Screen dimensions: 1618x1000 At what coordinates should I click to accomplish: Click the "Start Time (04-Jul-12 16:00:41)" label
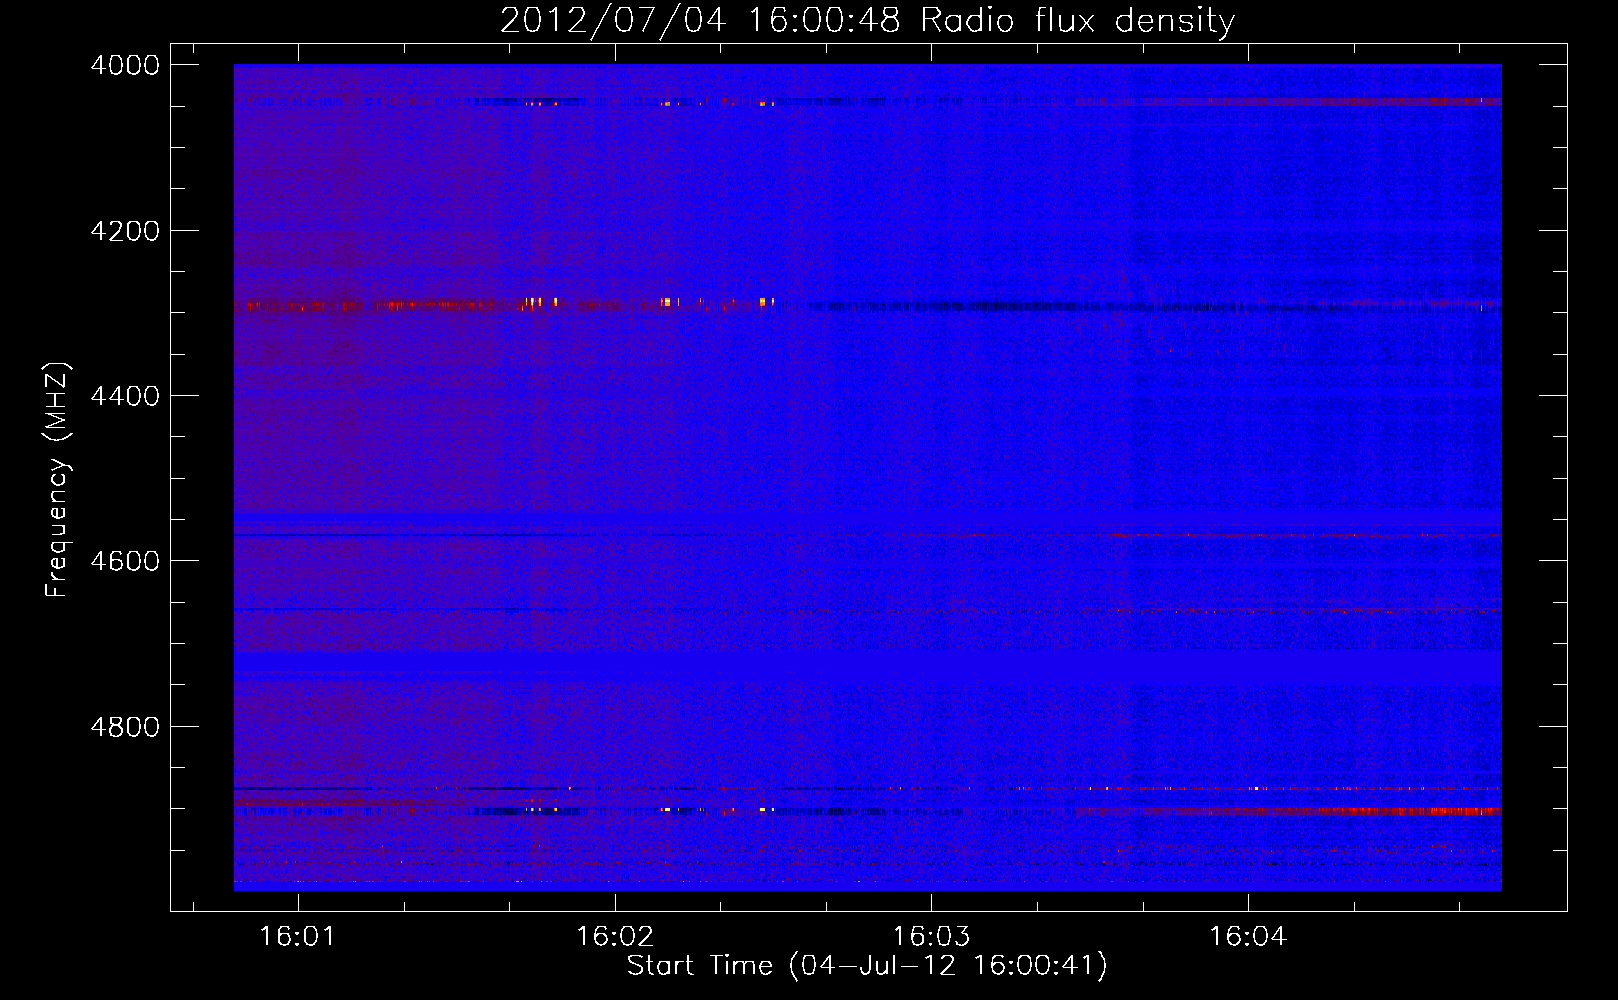pos(867,966)
